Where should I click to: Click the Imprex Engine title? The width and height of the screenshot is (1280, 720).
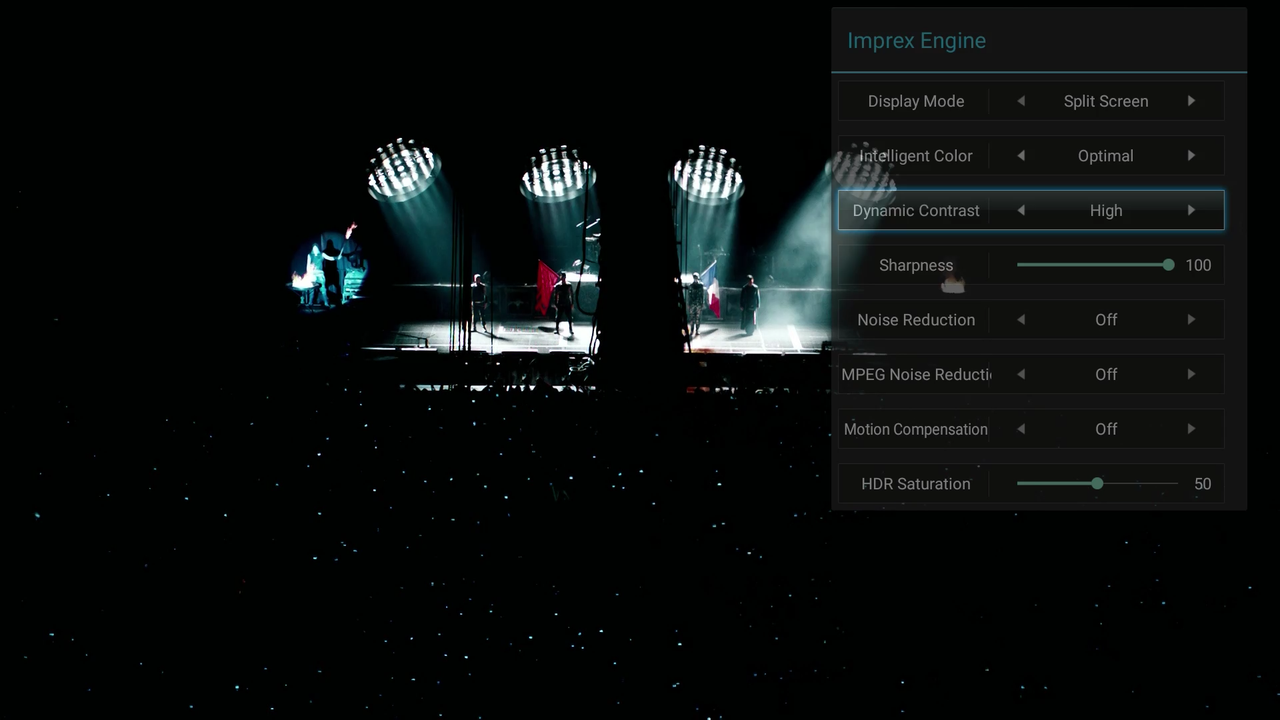(x=916, y=41)
